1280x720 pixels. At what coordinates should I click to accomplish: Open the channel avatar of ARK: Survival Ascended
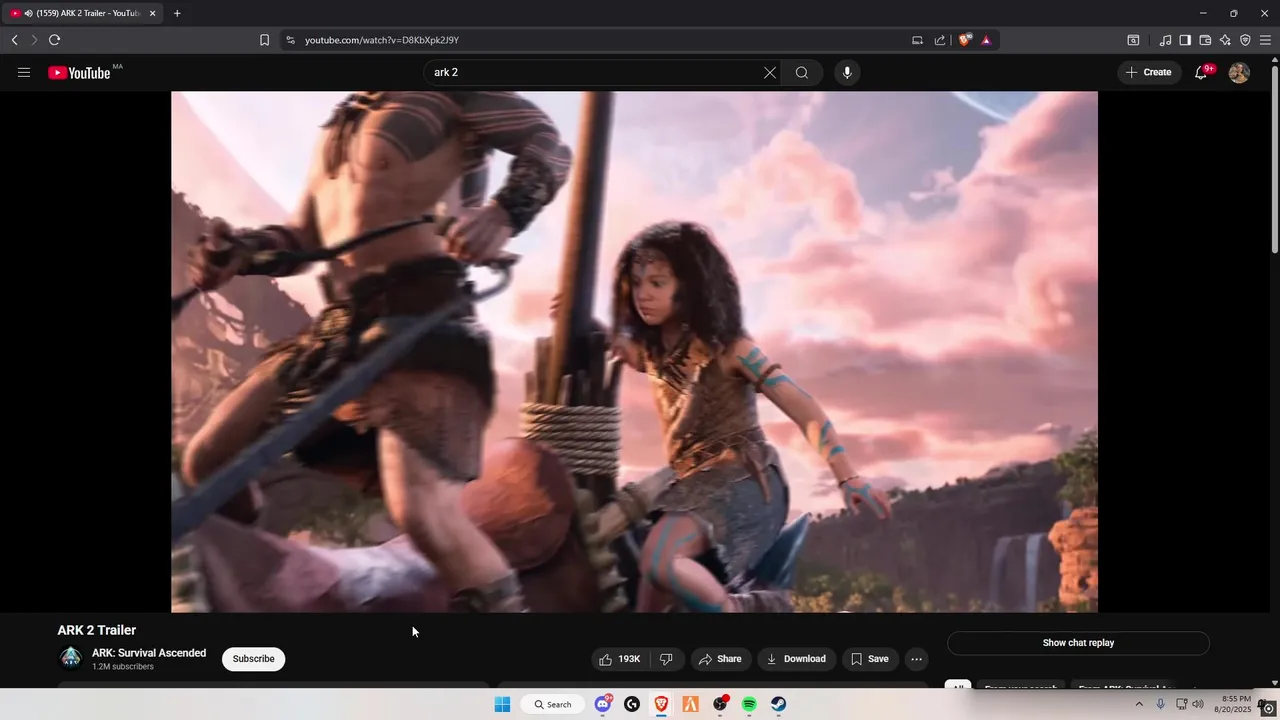[70, 658]
